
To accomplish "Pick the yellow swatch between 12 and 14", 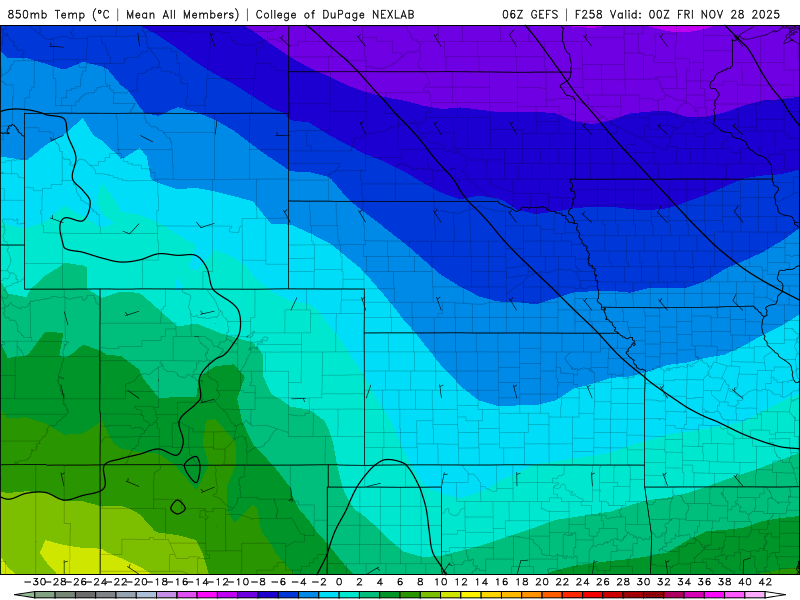I will [x=470, y=595].
